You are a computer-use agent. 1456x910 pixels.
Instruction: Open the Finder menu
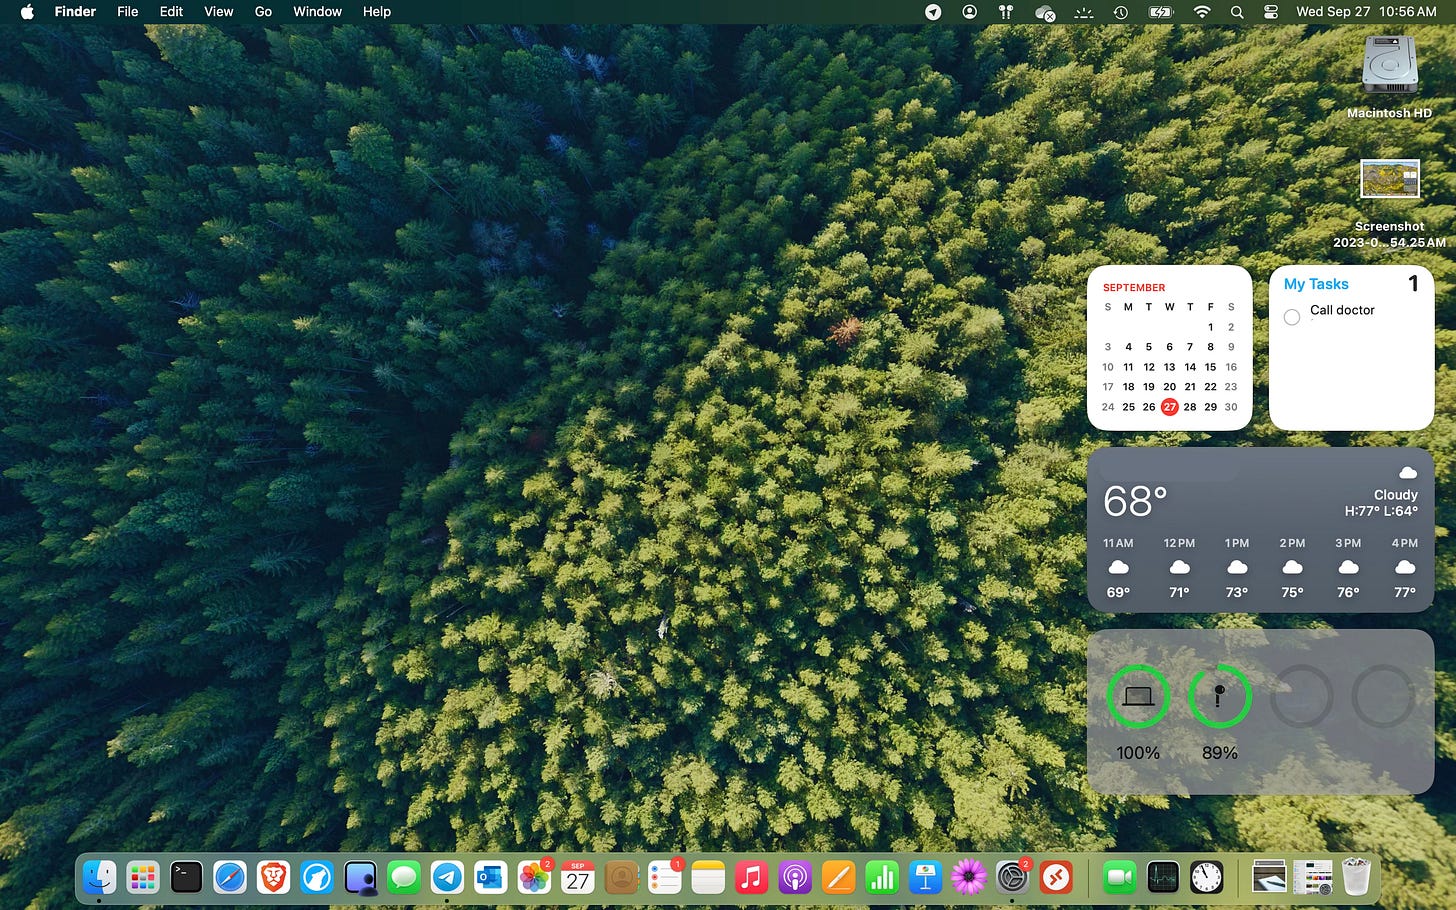75,12
